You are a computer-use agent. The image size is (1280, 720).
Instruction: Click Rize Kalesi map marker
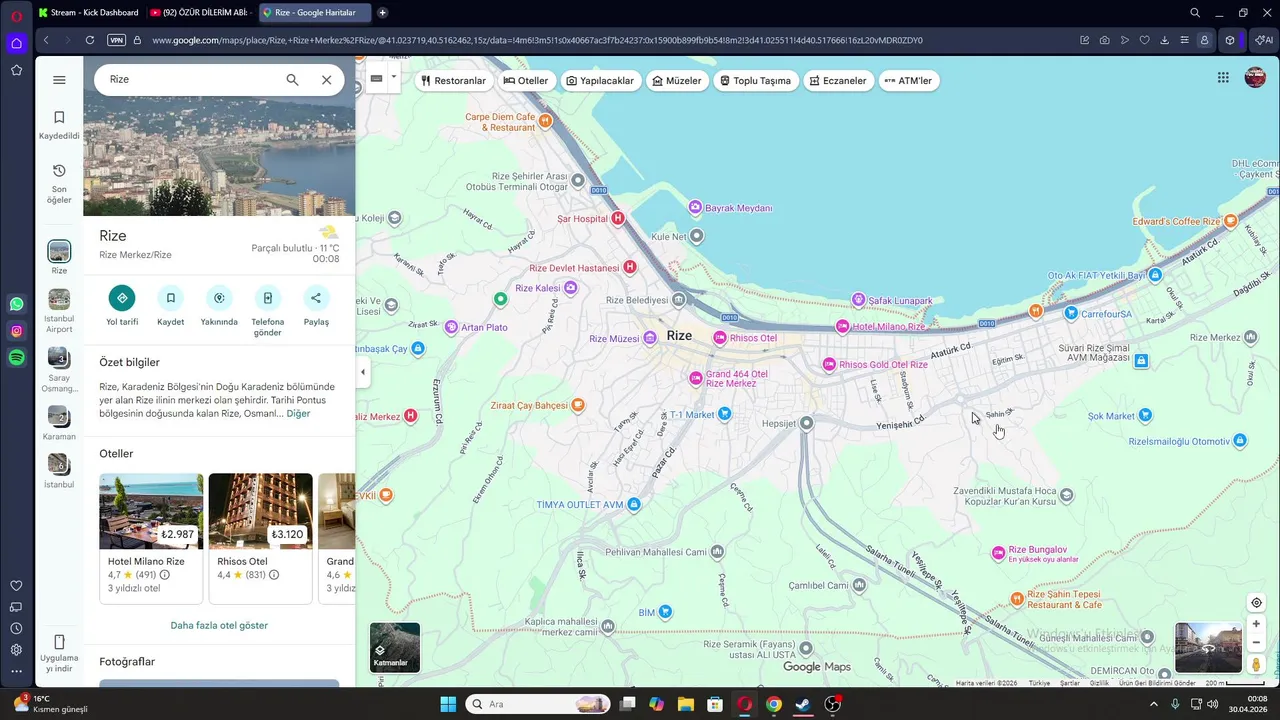570,288
